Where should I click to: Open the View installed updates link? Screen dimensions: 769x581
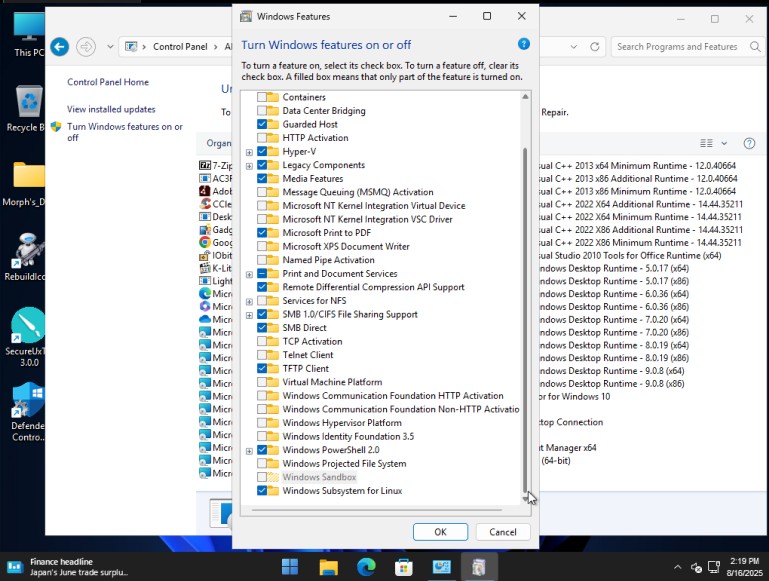pos(111,109)
